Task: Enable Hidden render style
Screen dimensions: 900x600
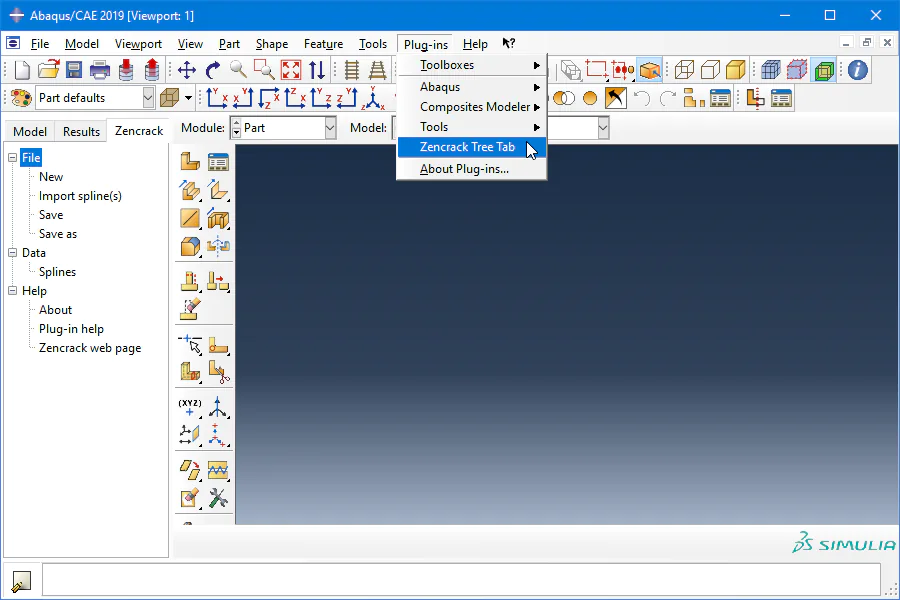Action: pos(710,70)
